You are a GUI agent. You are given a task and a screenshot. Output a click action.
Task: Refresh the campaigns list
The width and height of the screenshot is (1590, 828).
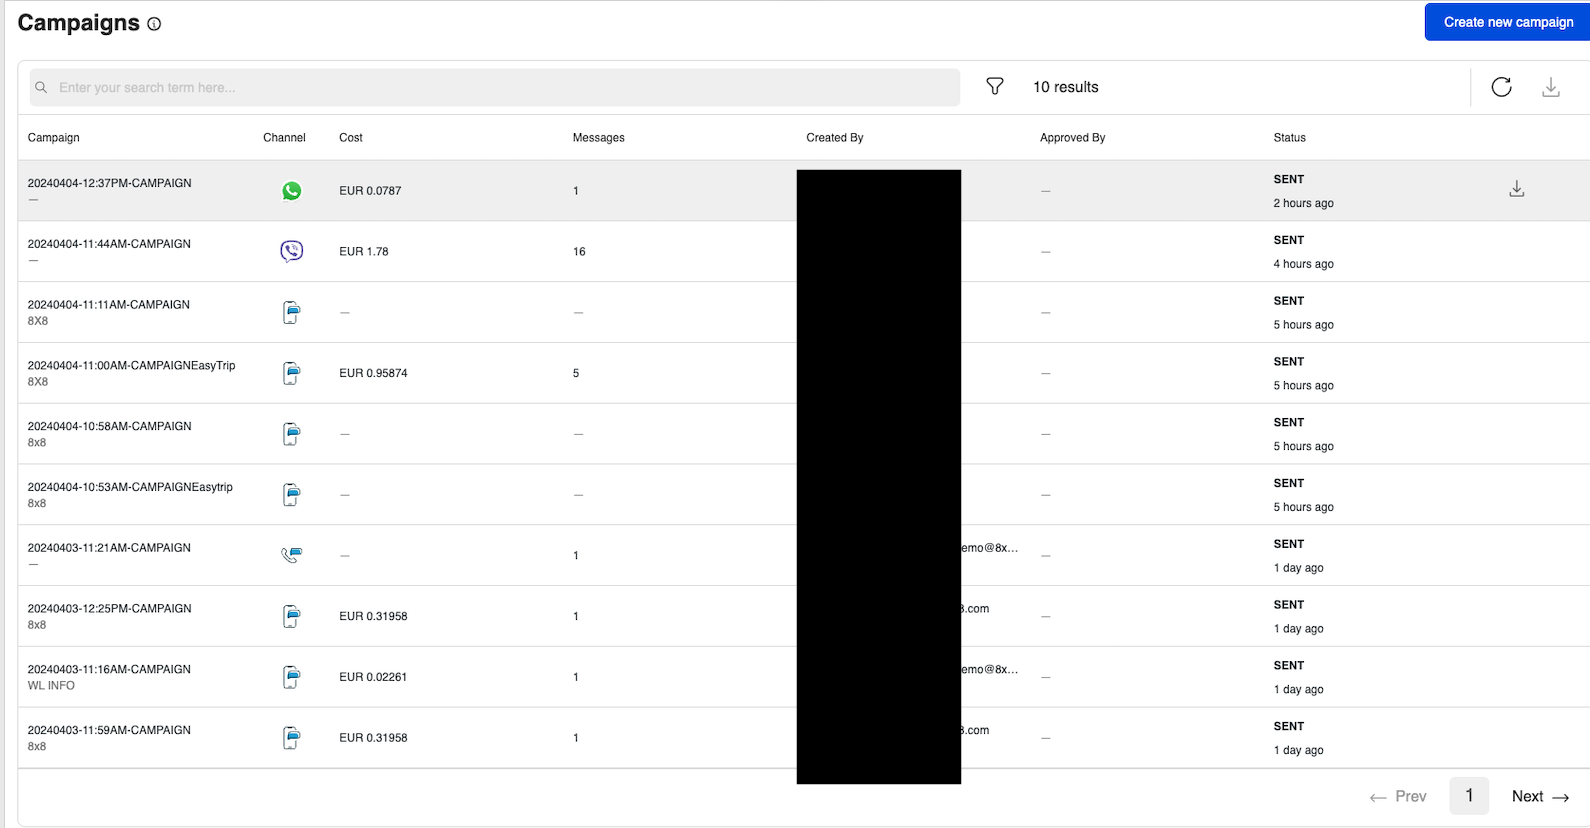[x=1501, y=87]
